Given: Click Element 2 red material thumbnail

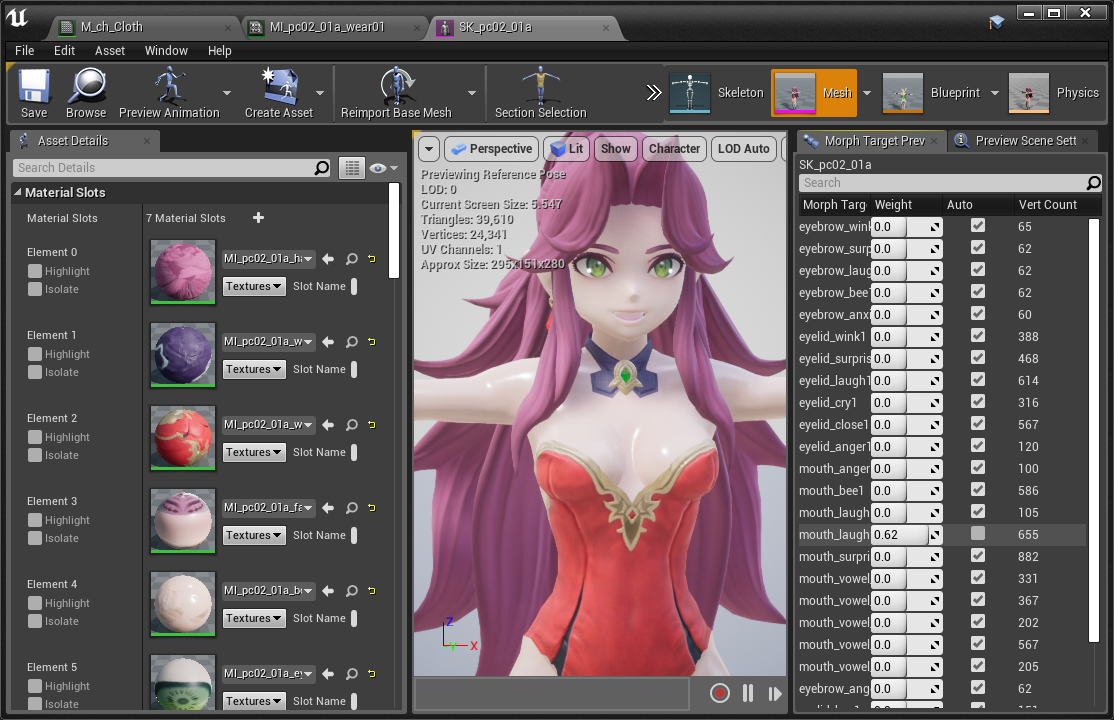Looking at the screenshot, I should [x=183, y=437].
